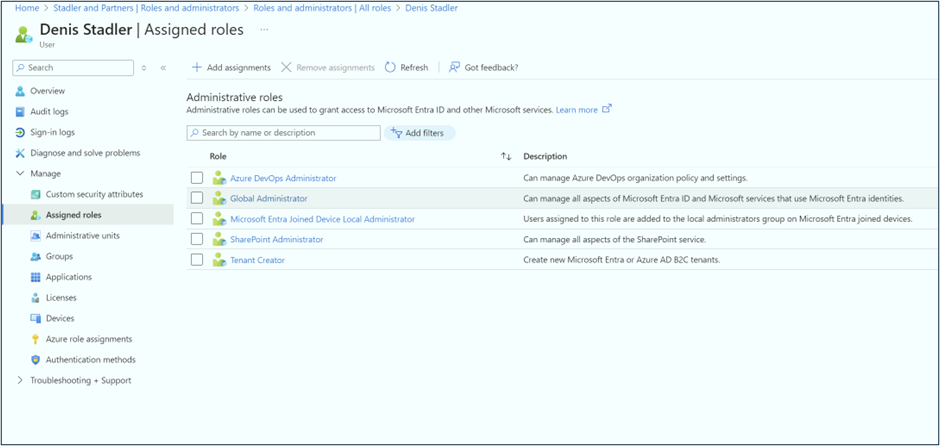
Task: Go to All roles breadcrumb link
Action: click(x=322, y=8)
